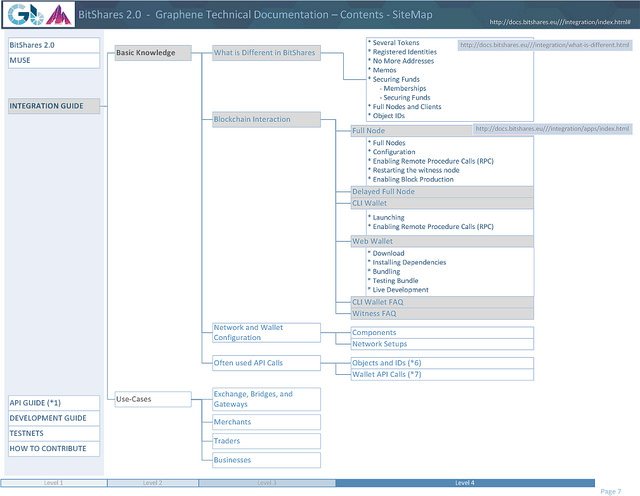Select BitShares 2.0 in the sidebar

[x=54, y=45]
